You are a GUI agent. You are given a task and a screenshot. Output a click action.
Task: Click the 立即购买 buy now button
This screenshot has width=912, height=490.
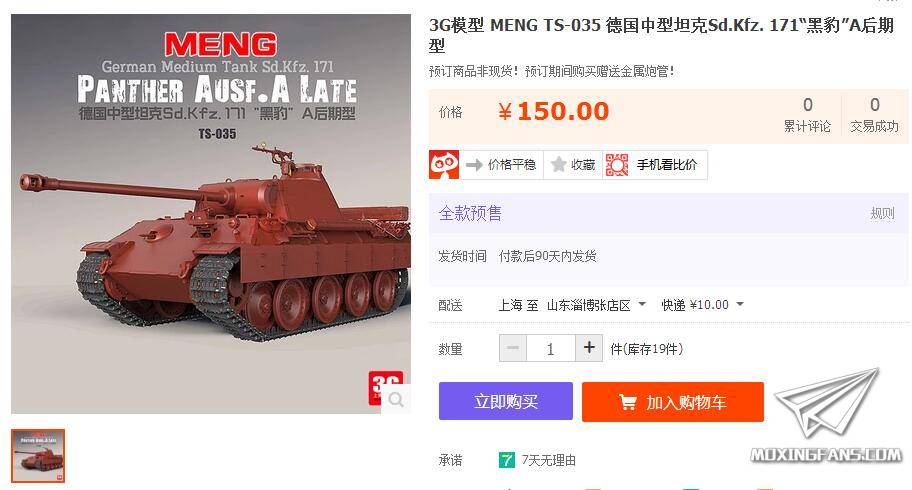tap(505, 402)
